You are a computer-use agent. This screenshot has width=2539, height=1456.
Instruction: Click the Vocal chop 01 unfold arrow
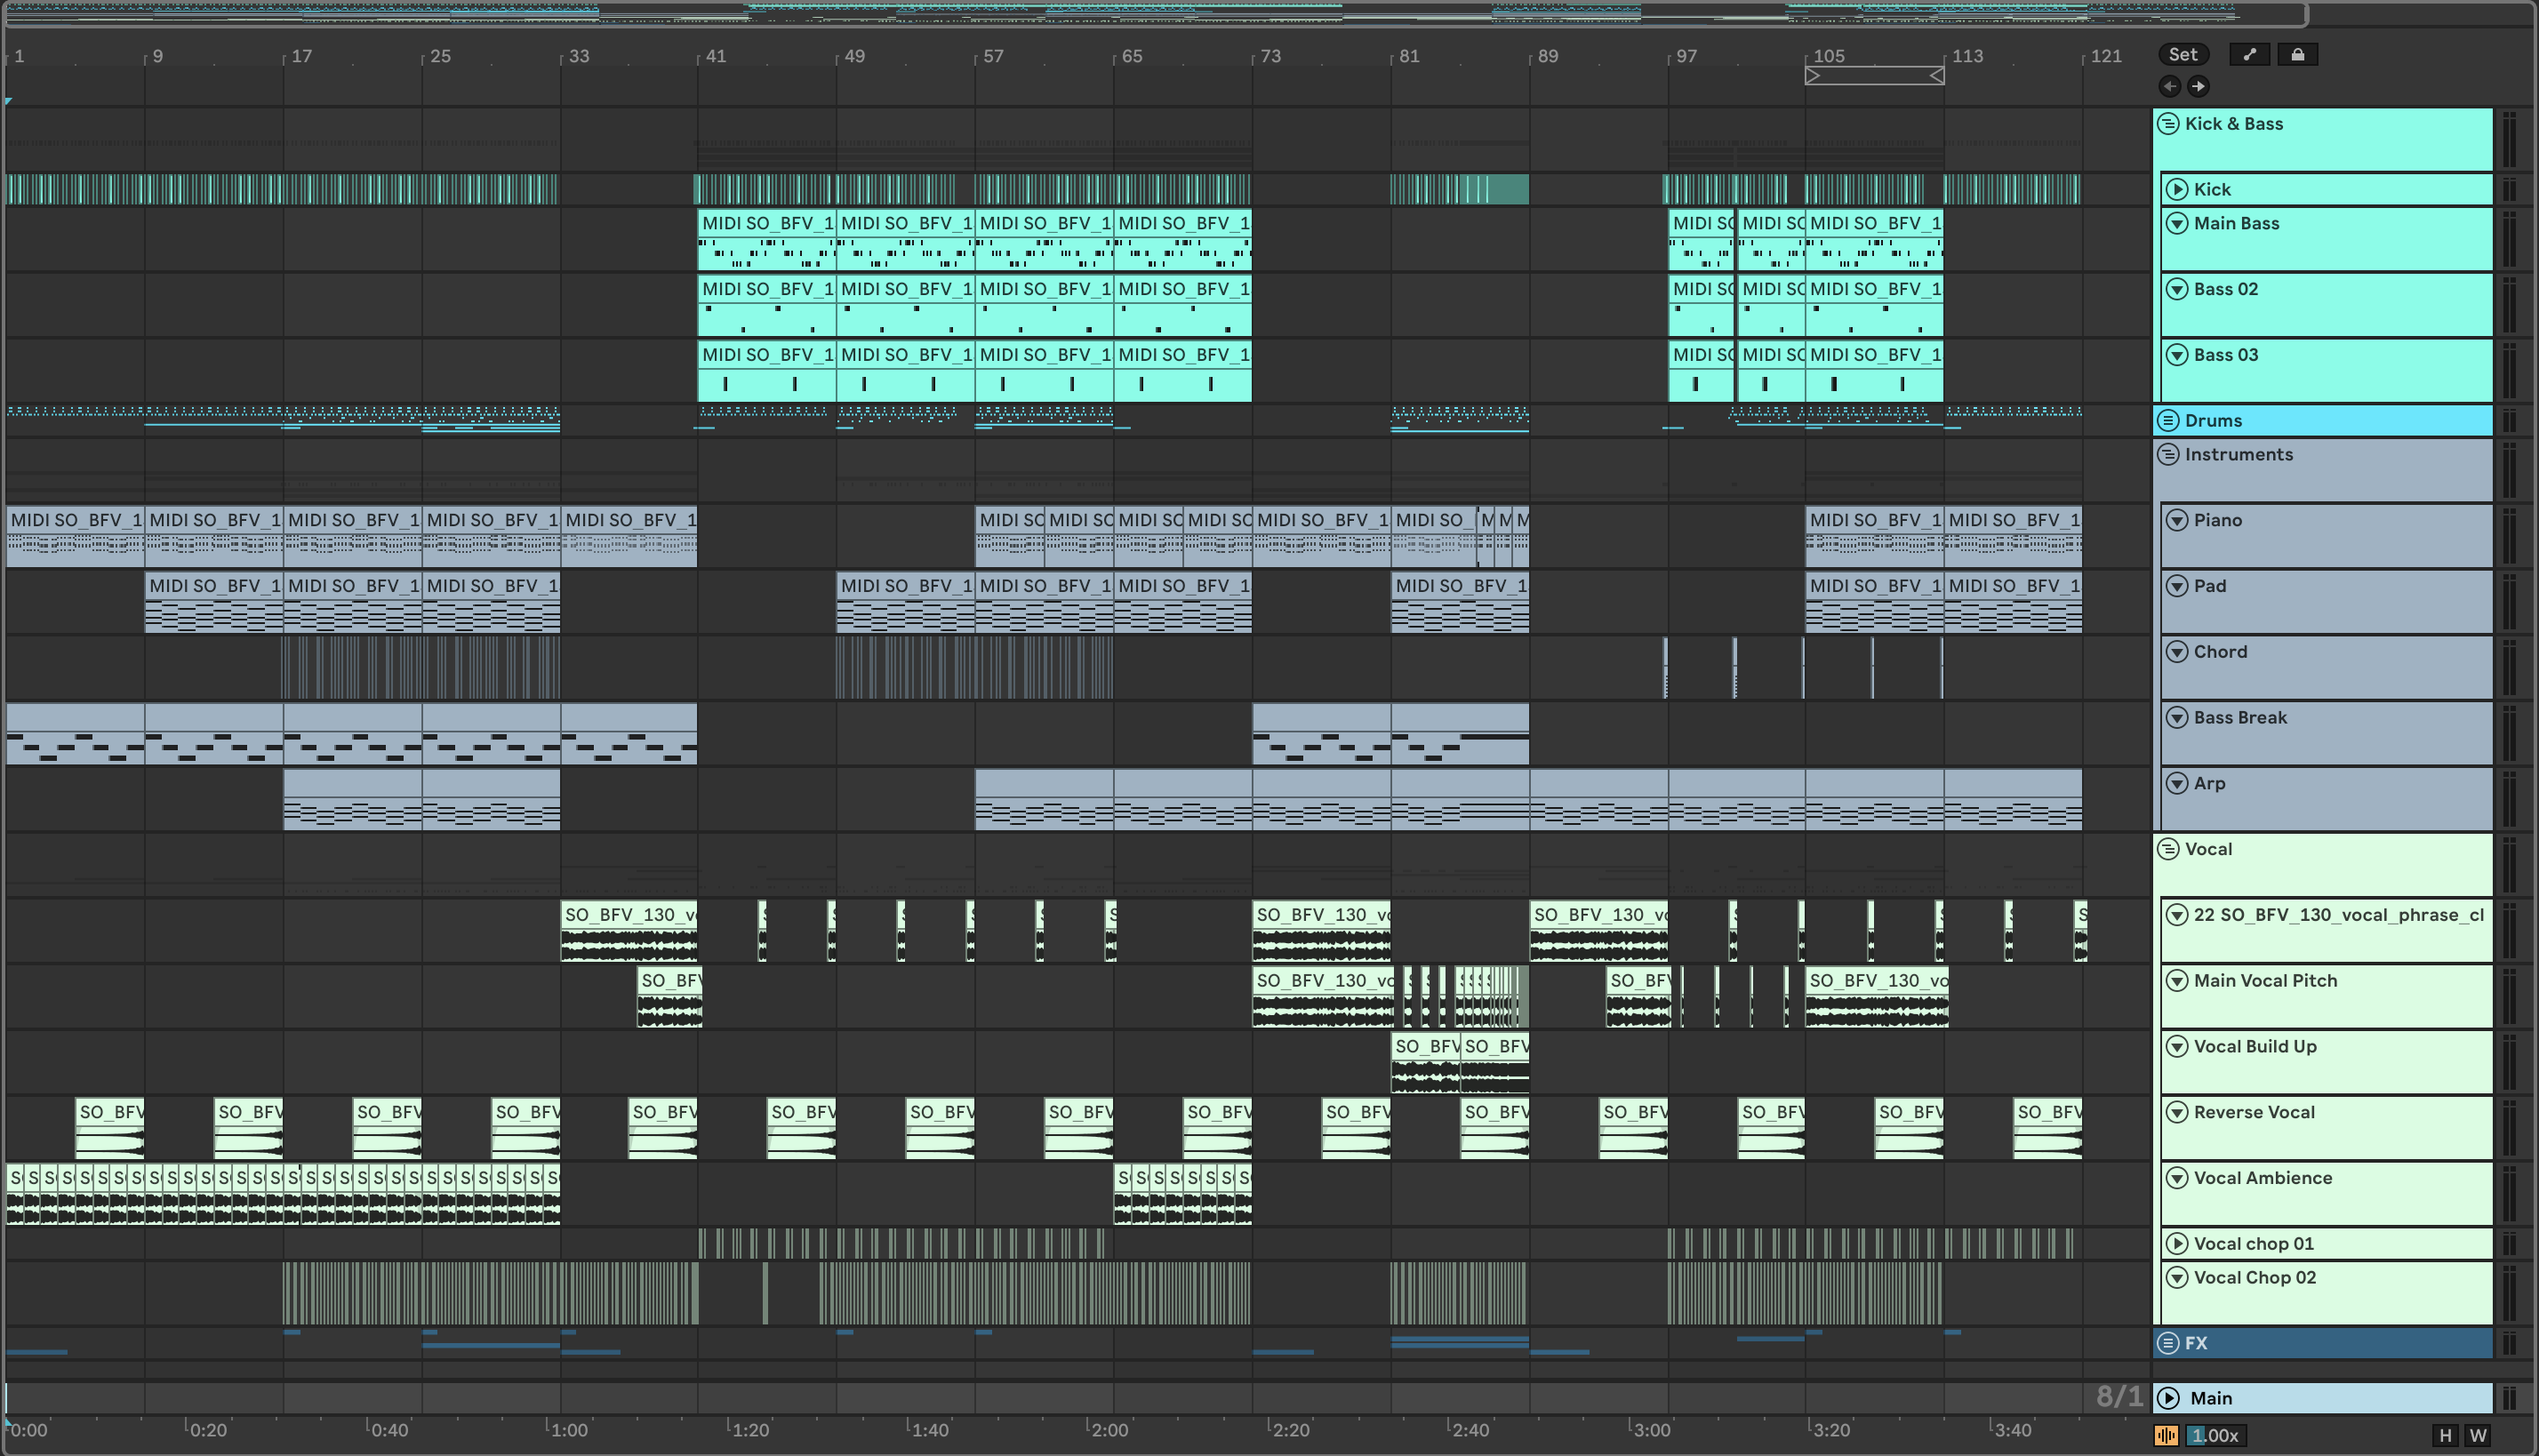tap(2177, 1244)
